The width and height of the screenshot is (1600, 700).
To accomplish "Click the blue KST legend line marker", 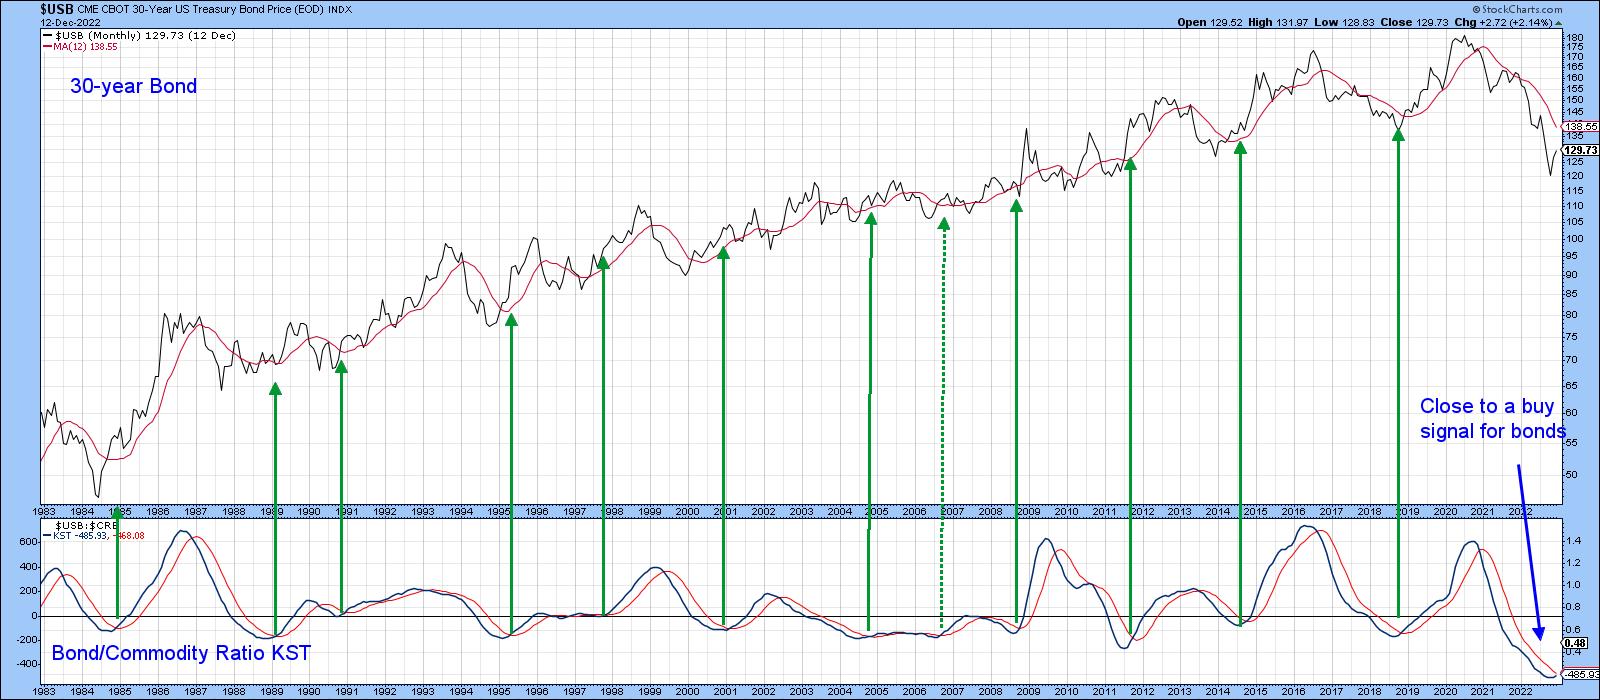I will tap(46, 535).
